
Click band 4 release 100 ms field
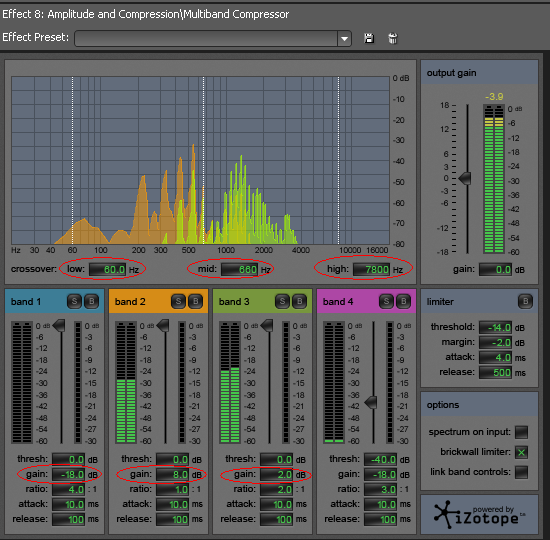click(380, 519)
